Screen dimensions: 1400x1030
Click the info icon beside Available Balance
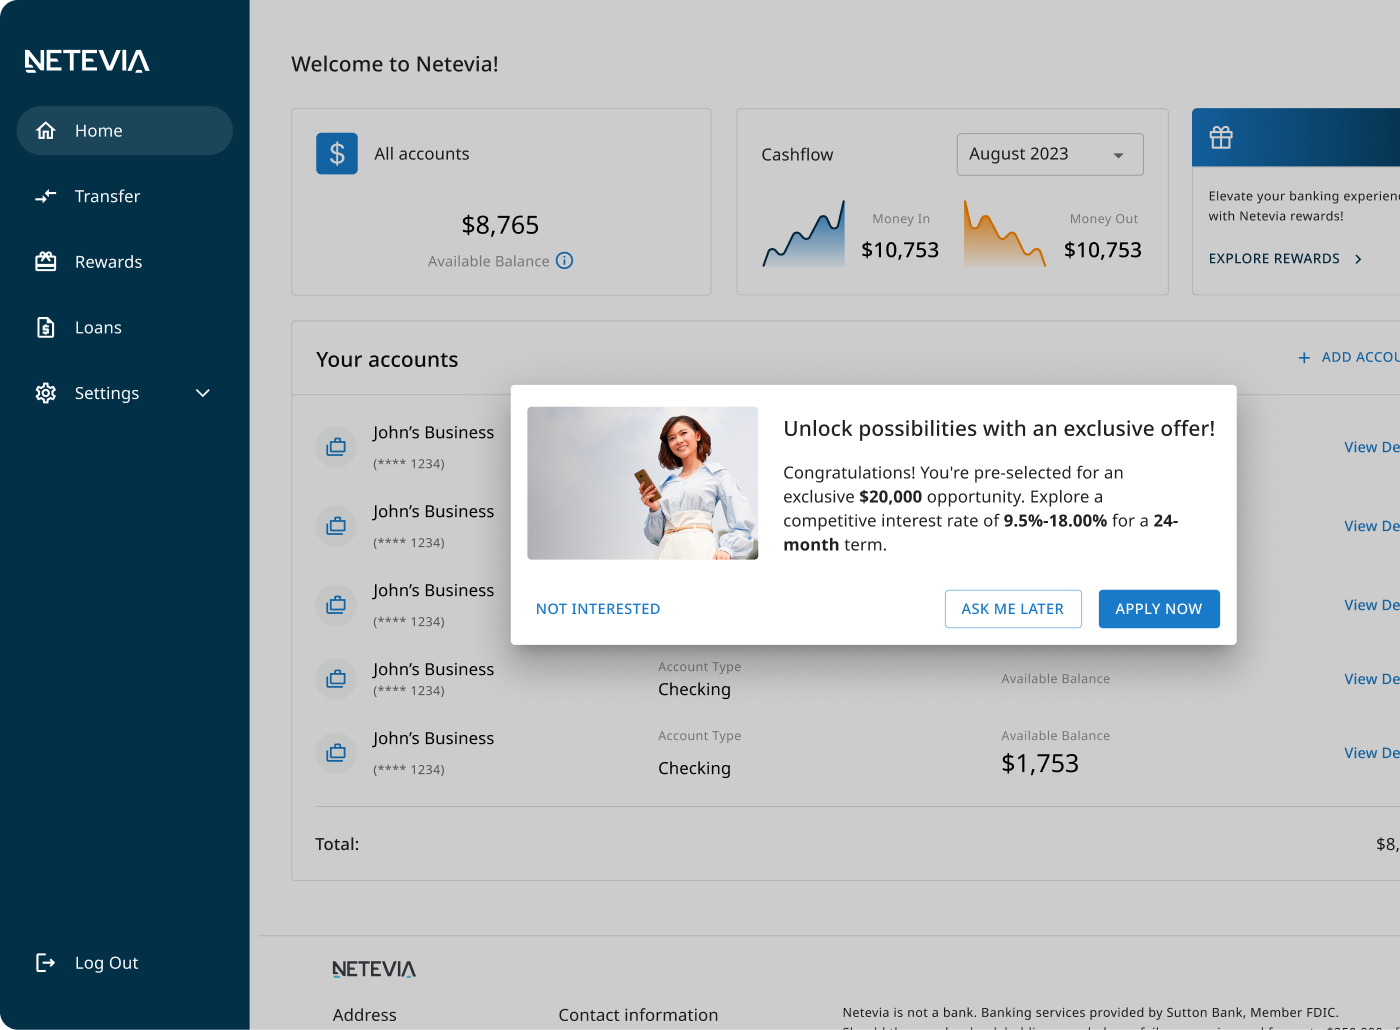(565, 260)
